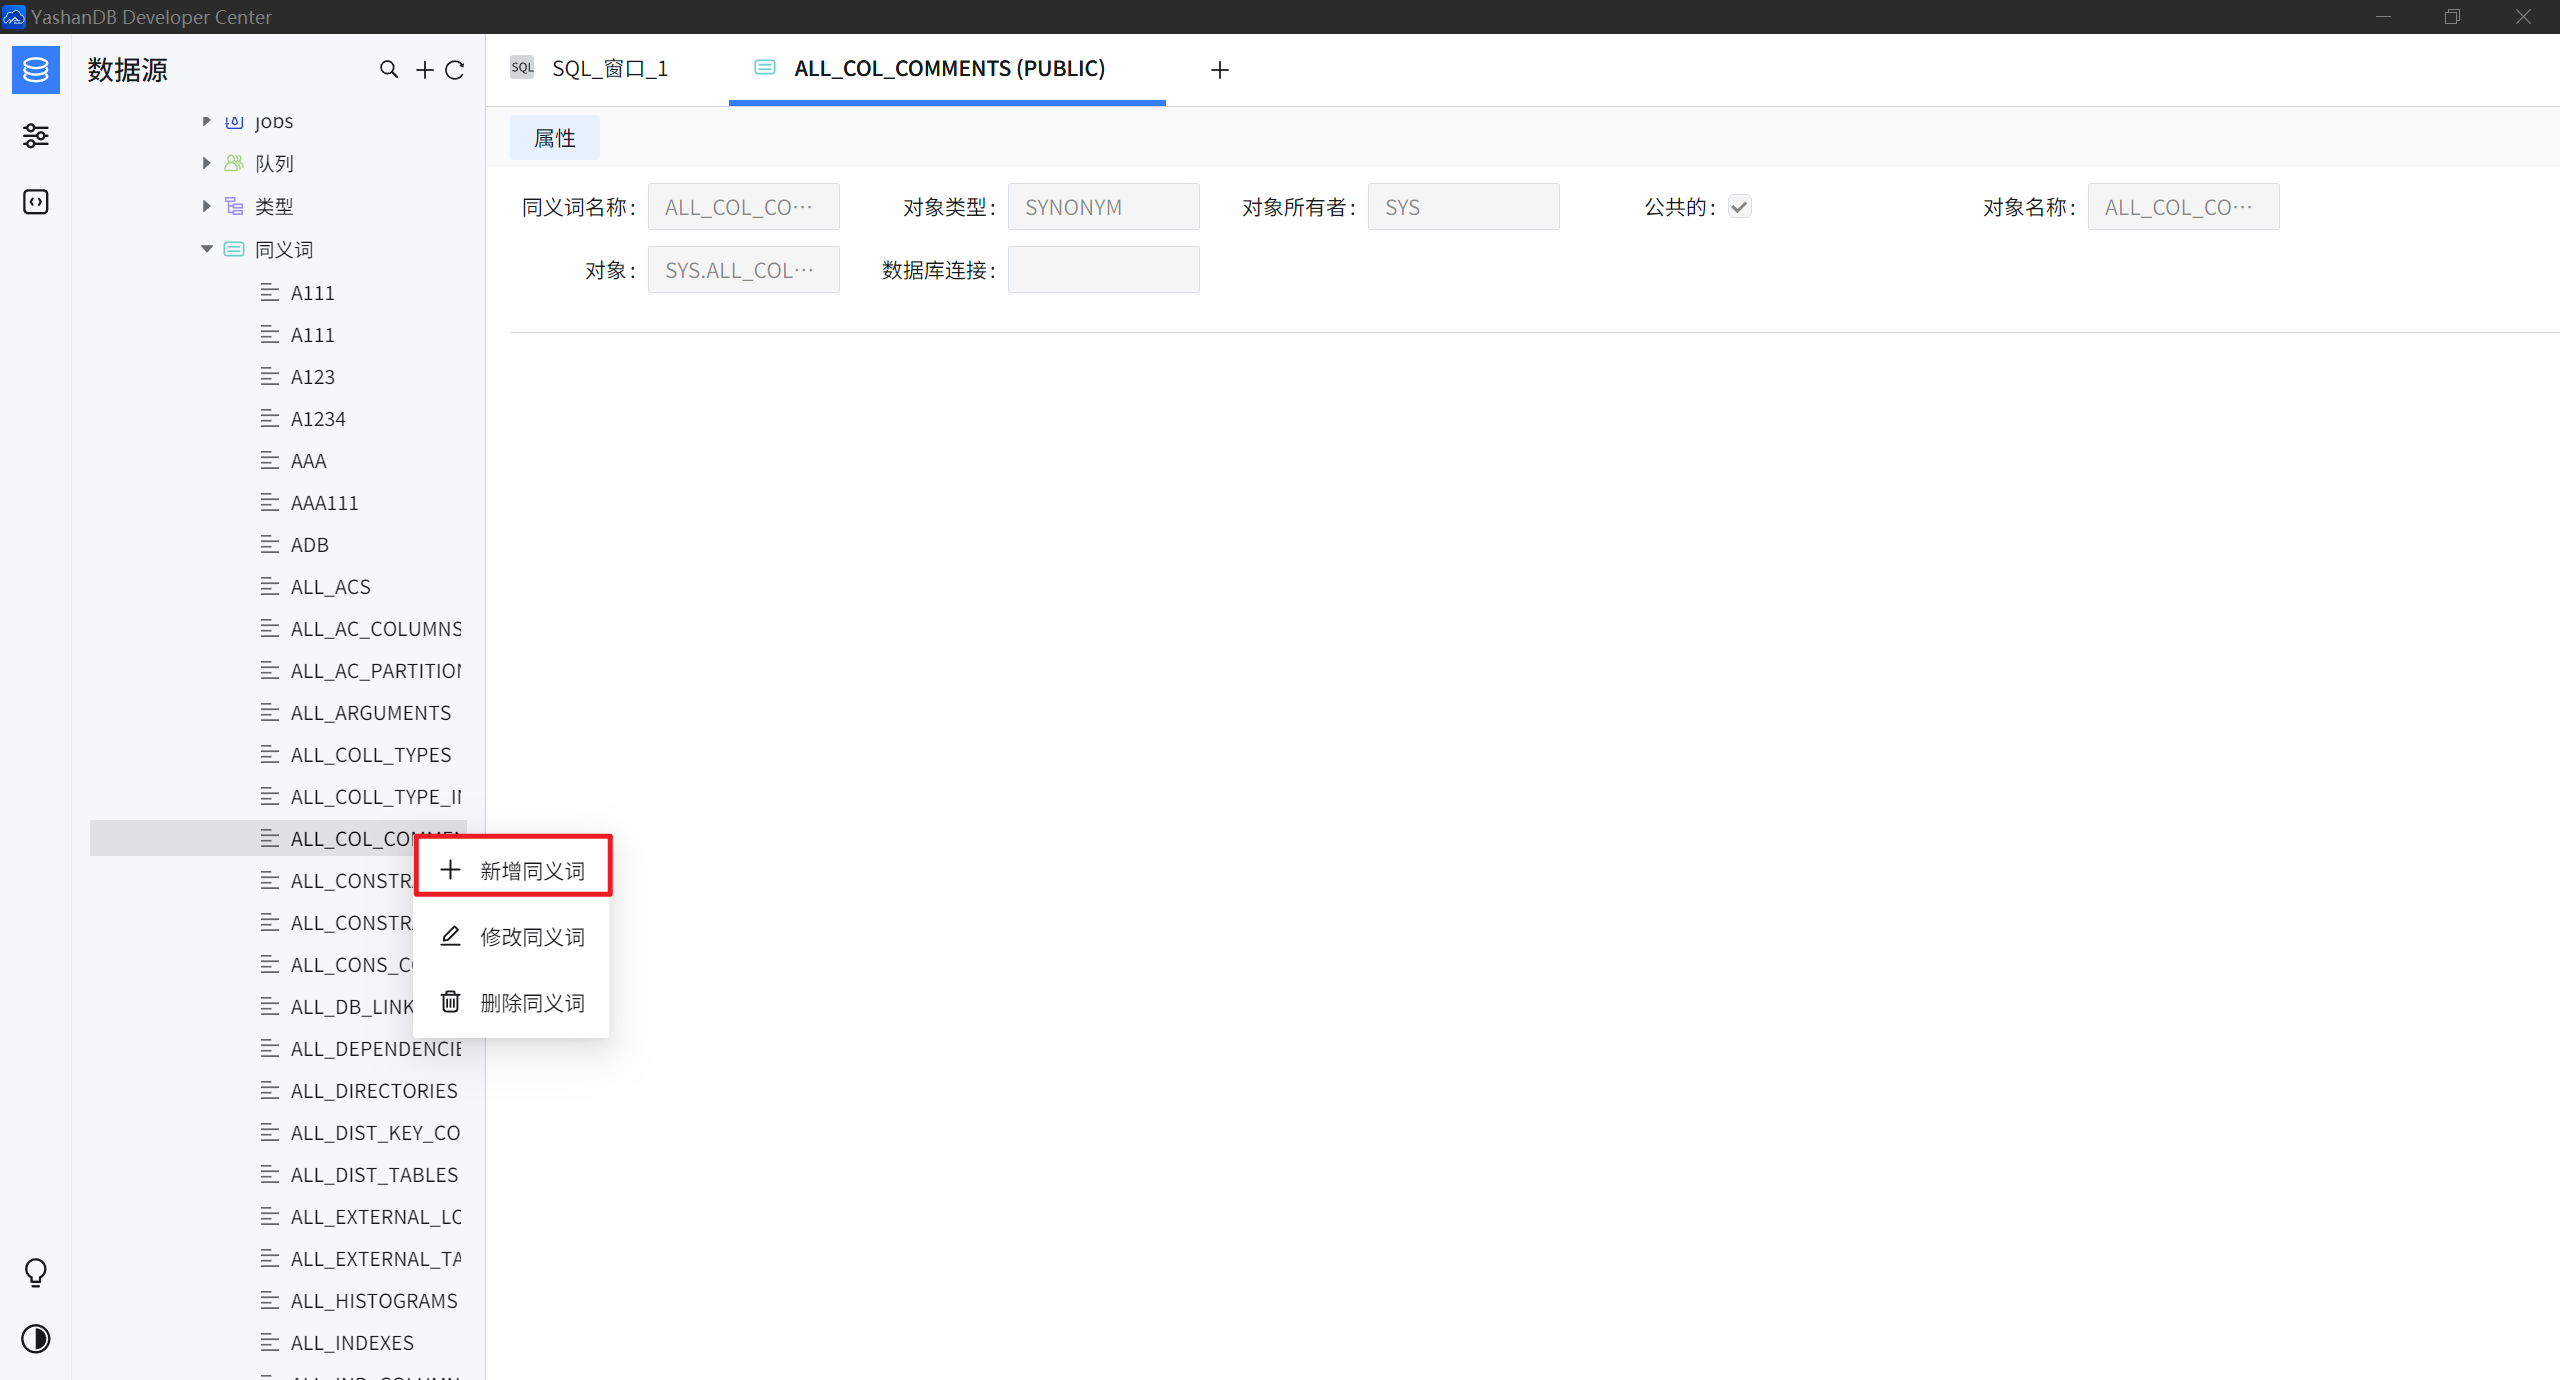Click the 对象名称 field
Image resolution: width=2560 pixels, height=1380 pixels.
tap(2184, 207)
